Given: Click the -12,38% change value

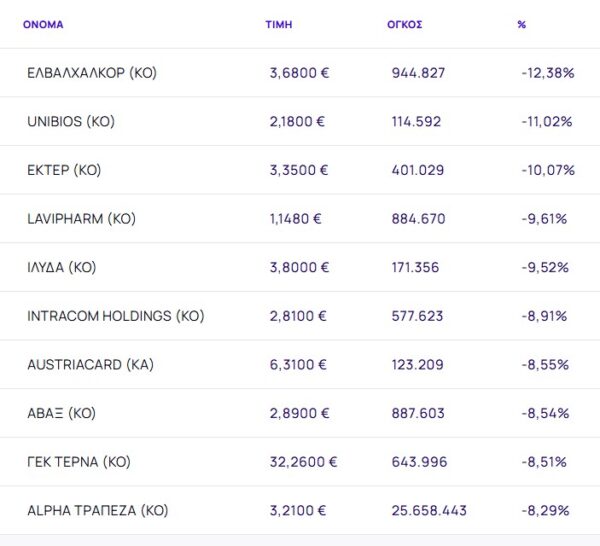Looking at the screenshot, I should point(547,73).
